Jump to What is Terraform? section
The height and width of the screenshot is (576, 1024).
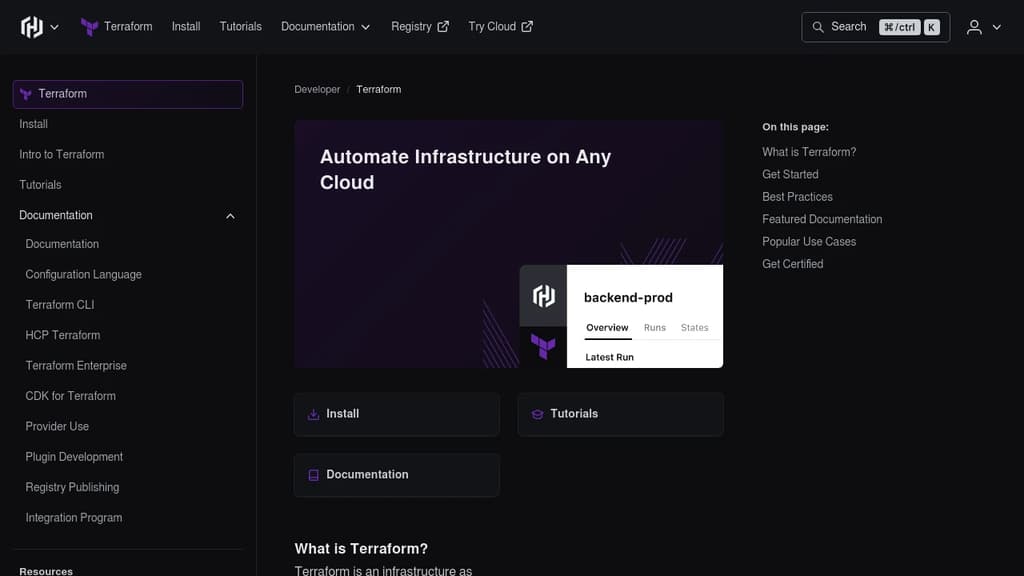click(x=808, y=152)
